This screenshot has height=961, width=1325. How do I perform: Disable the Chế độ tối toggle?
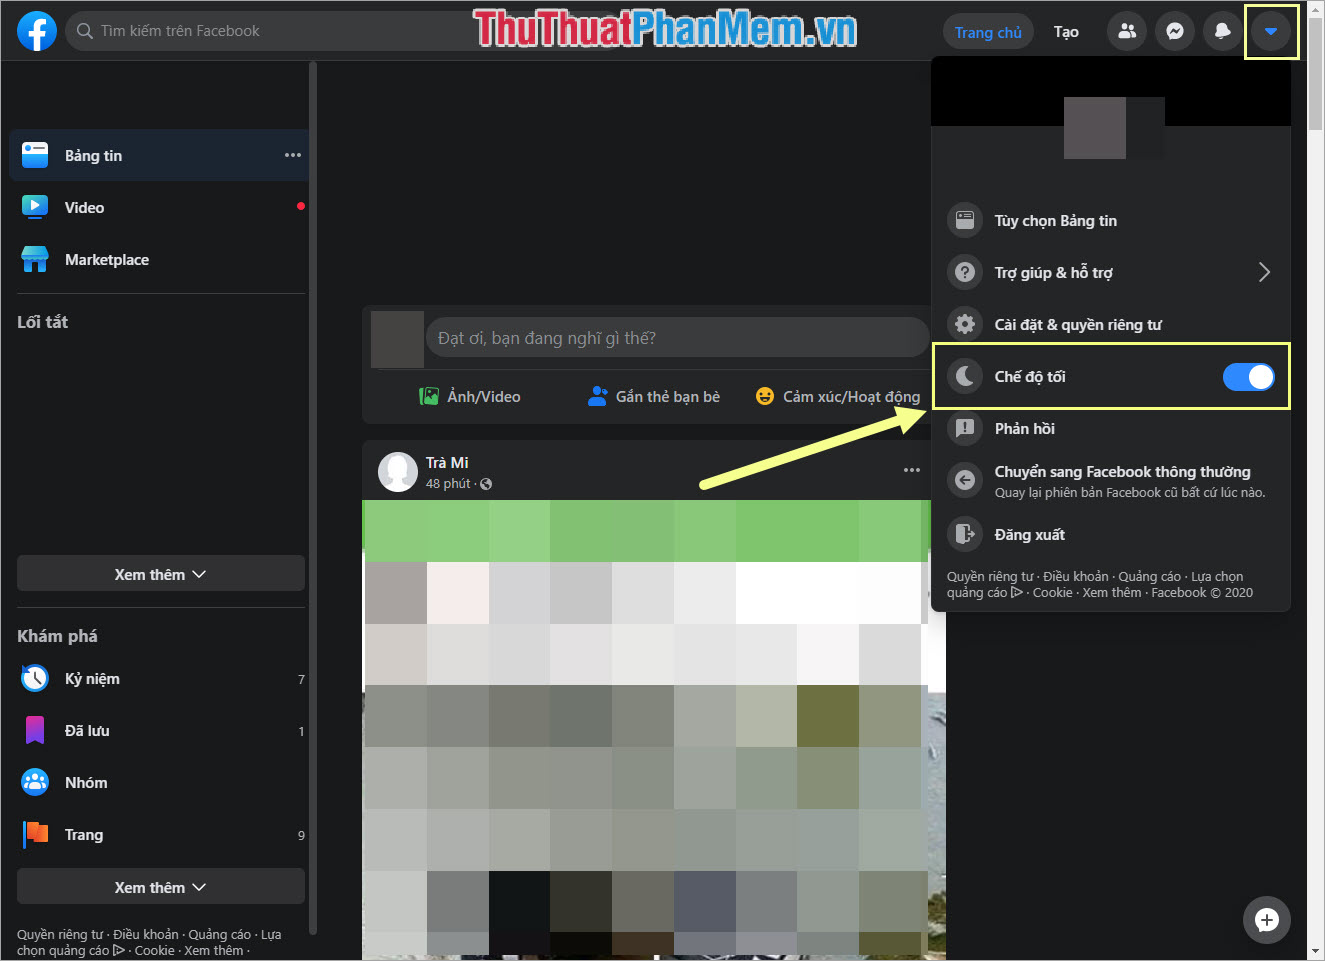[x=1248, y=376]
